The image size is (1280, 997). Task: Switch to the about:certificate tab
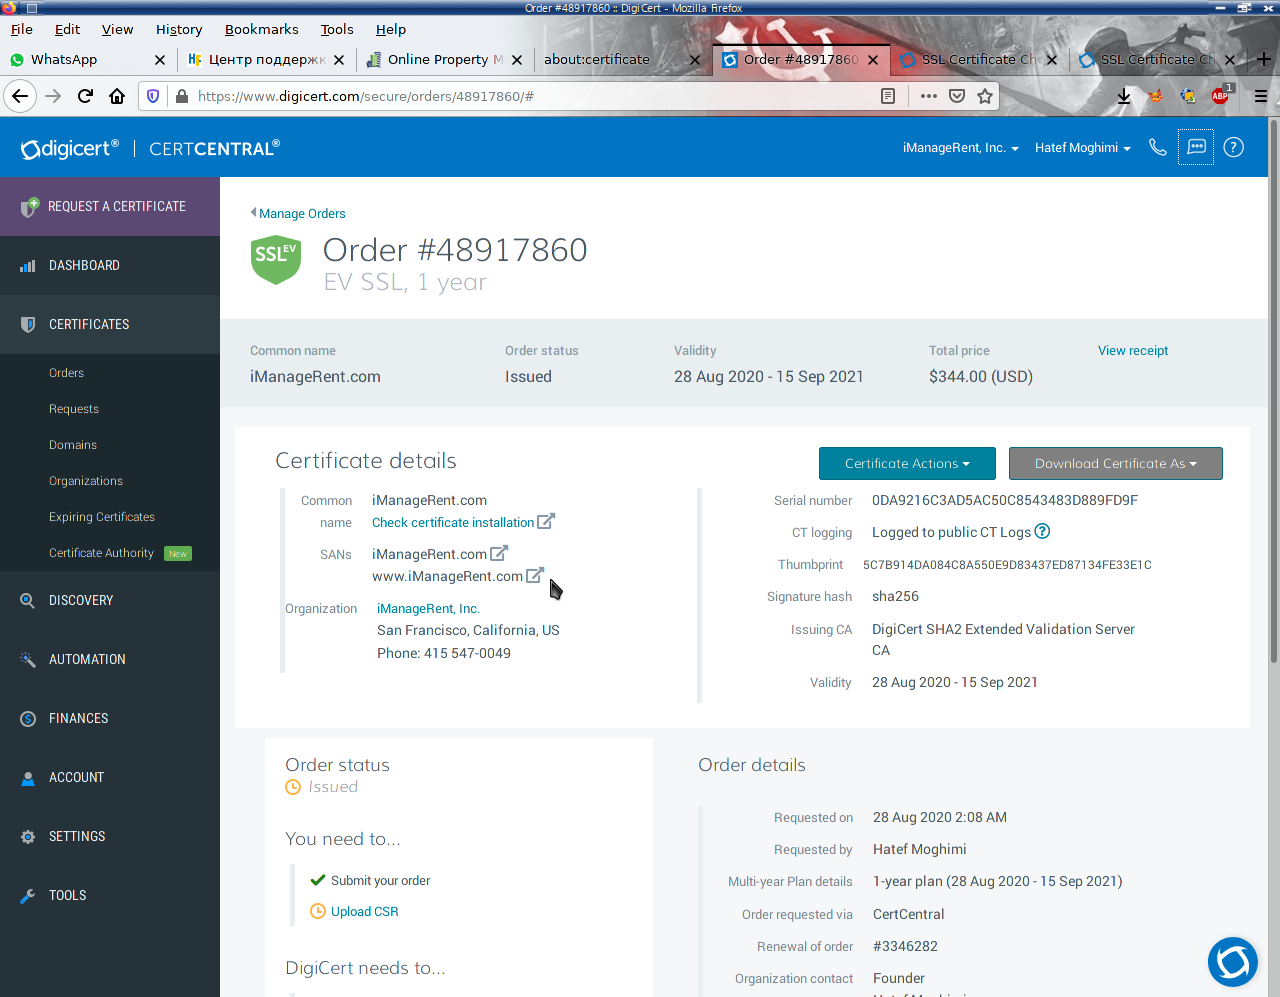(x=623, y=59)
